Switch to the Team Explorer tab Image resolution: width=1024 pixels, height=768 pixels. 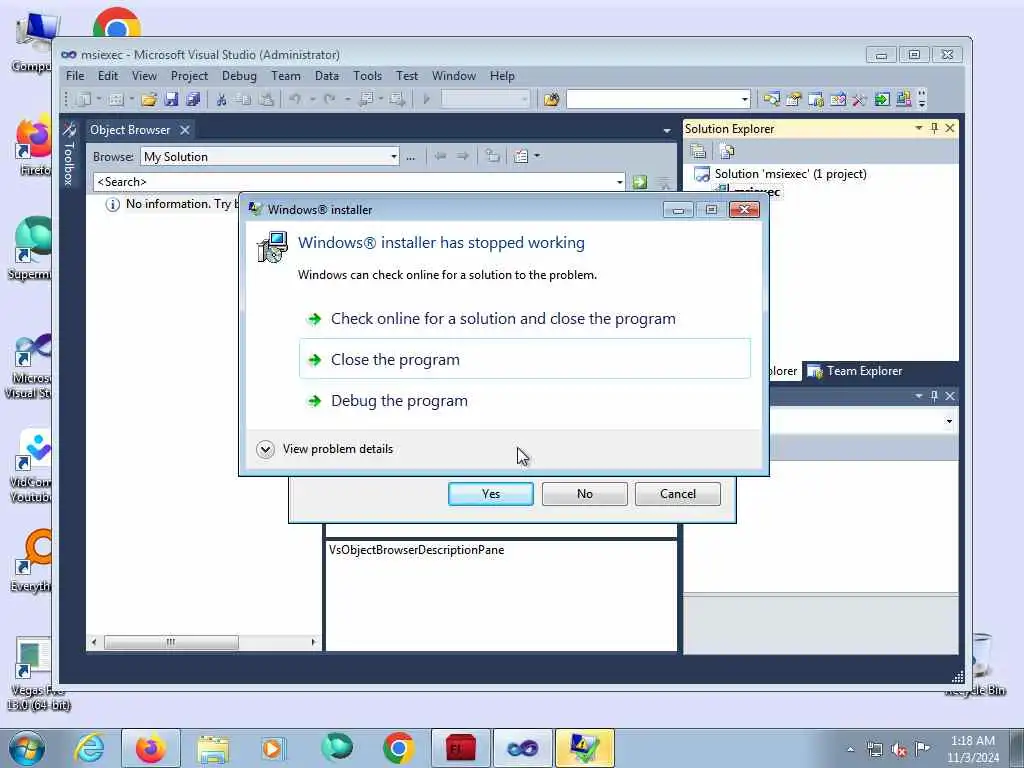click(x=855, y=371)
